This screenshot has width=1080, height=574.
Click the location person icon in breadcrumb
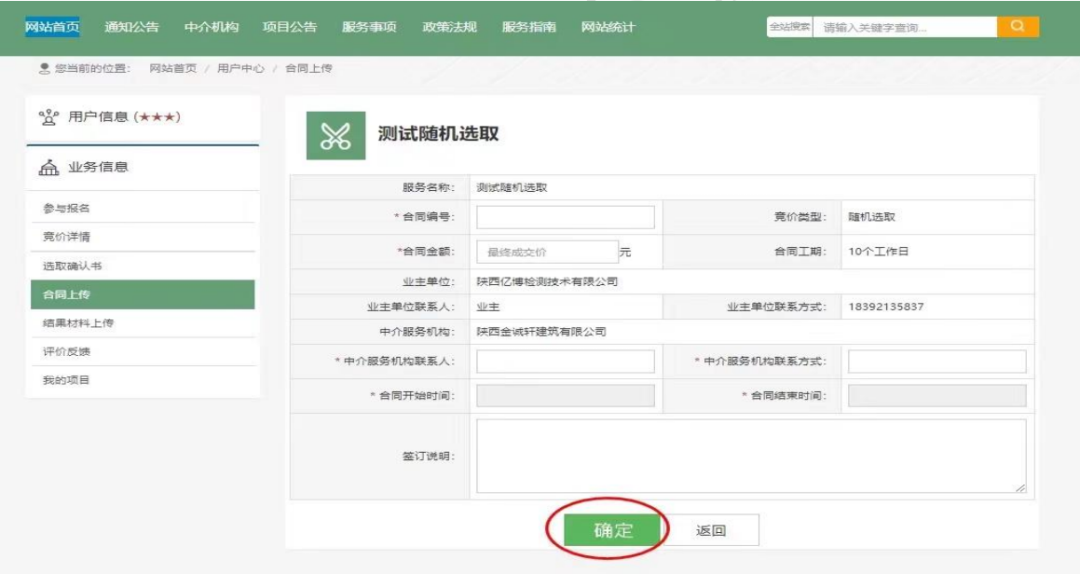coord(44,68)
